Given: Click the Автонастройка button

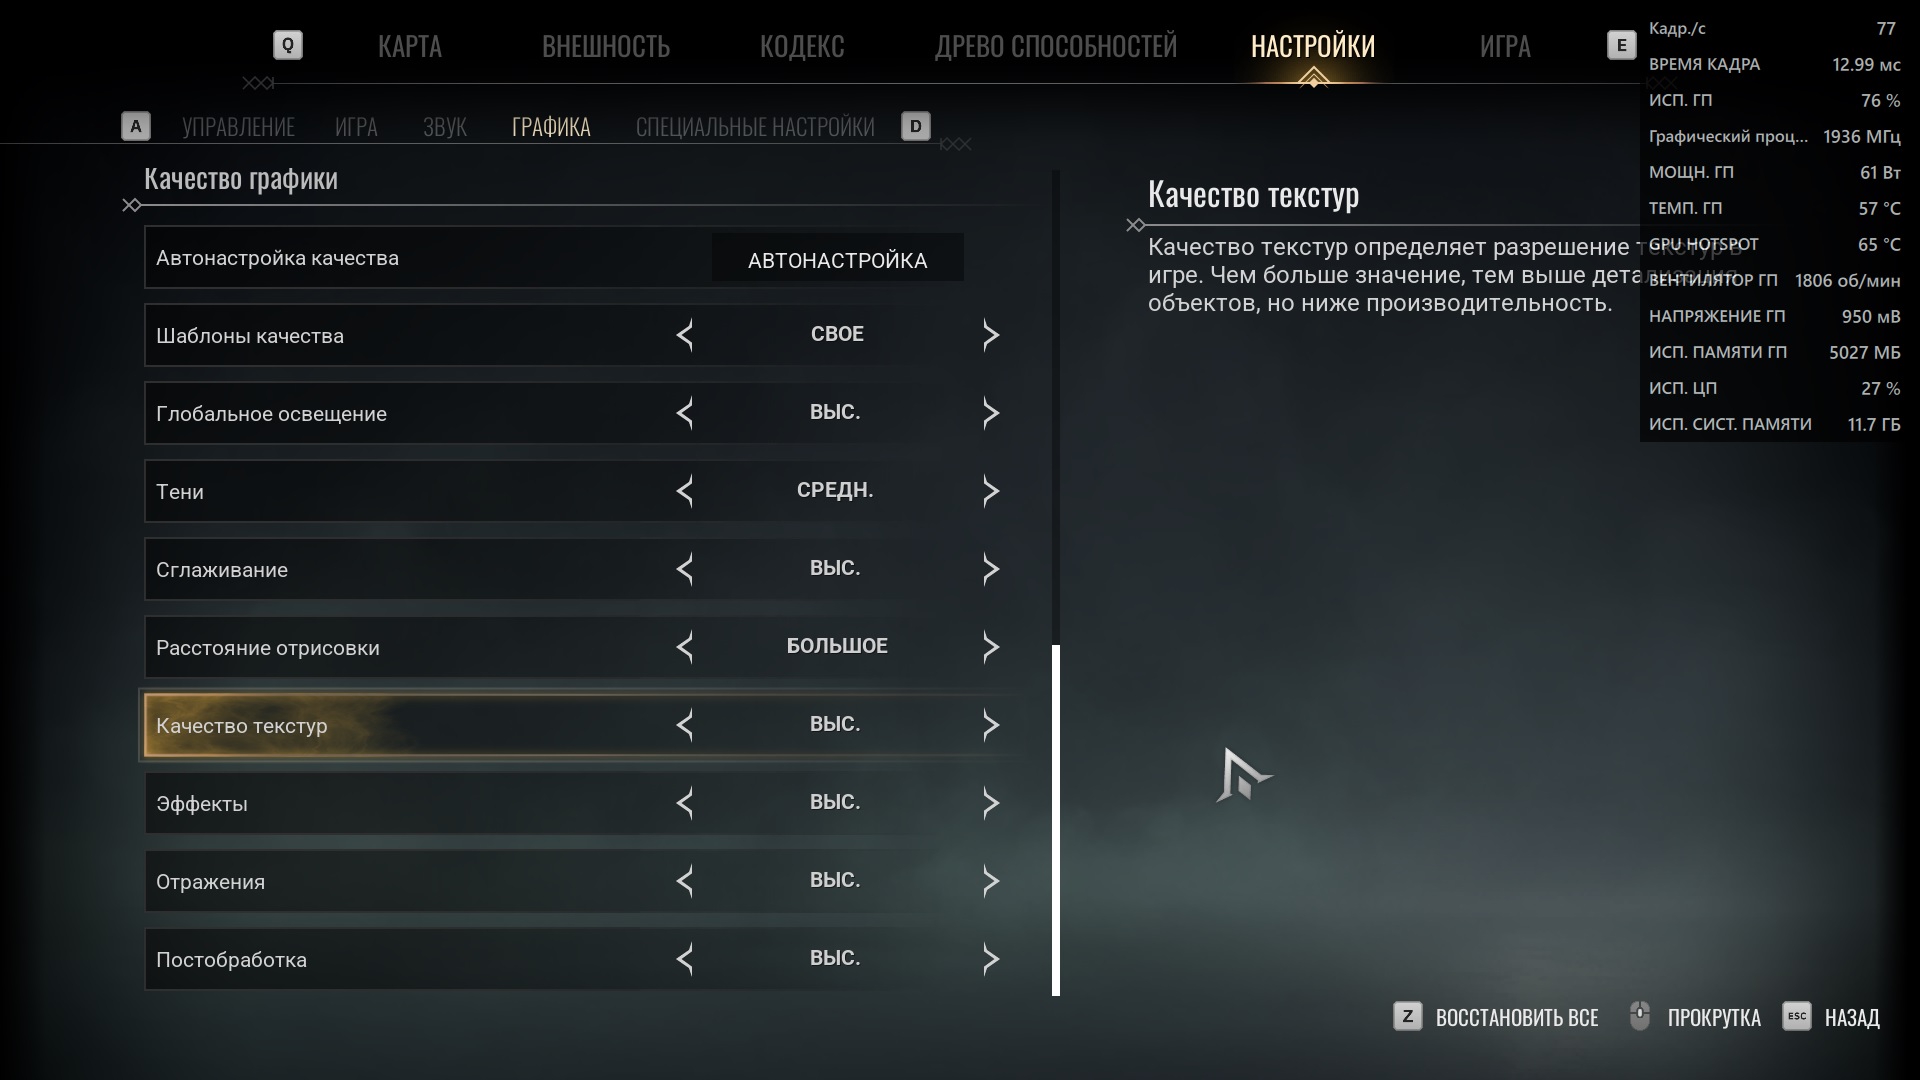Looking at the screenshot, I should [838, 258].
